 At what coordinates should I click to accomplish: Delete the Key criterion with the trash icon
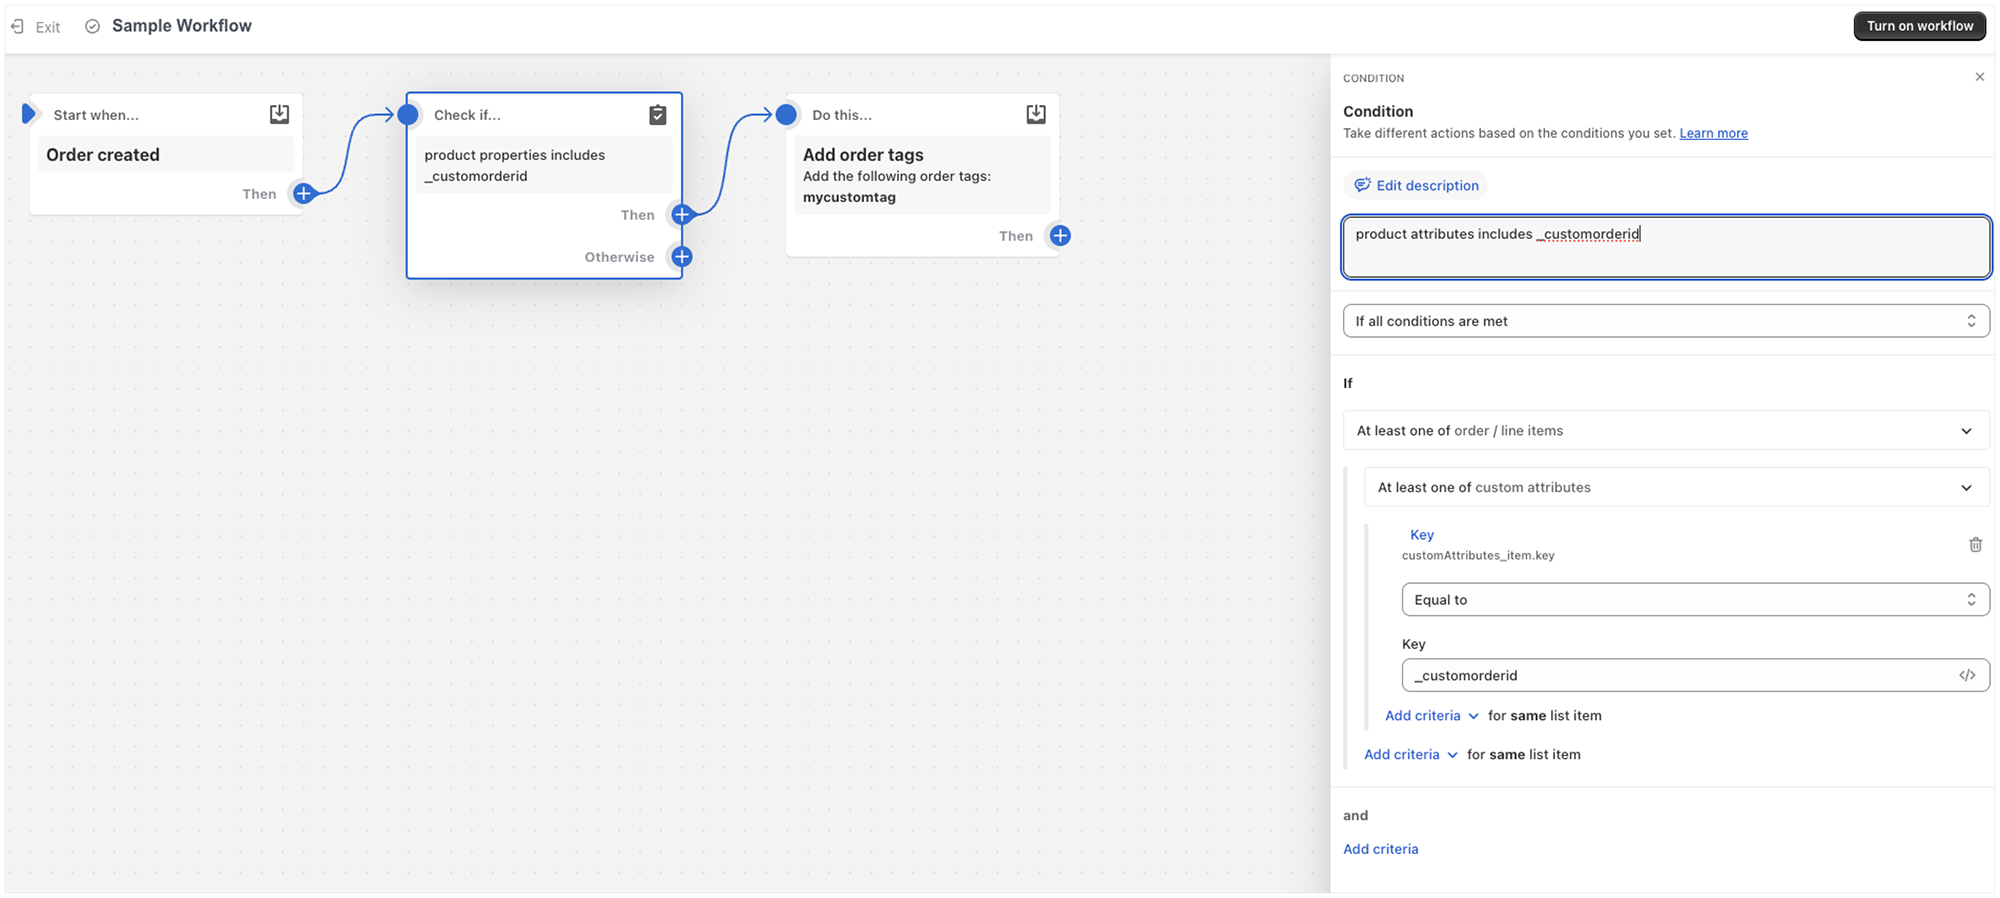click(1975, 545)
